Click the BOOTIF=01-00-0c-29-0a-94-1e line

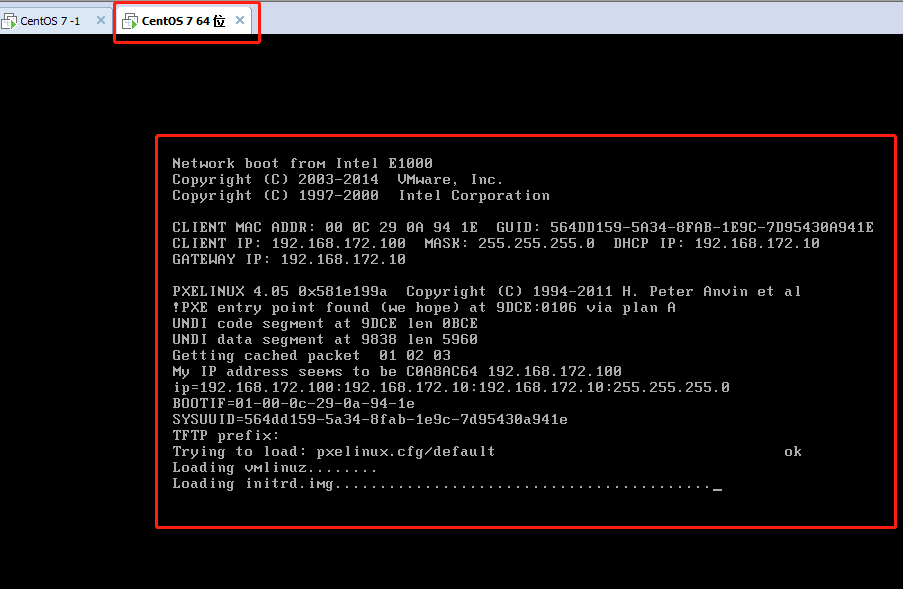294,404
